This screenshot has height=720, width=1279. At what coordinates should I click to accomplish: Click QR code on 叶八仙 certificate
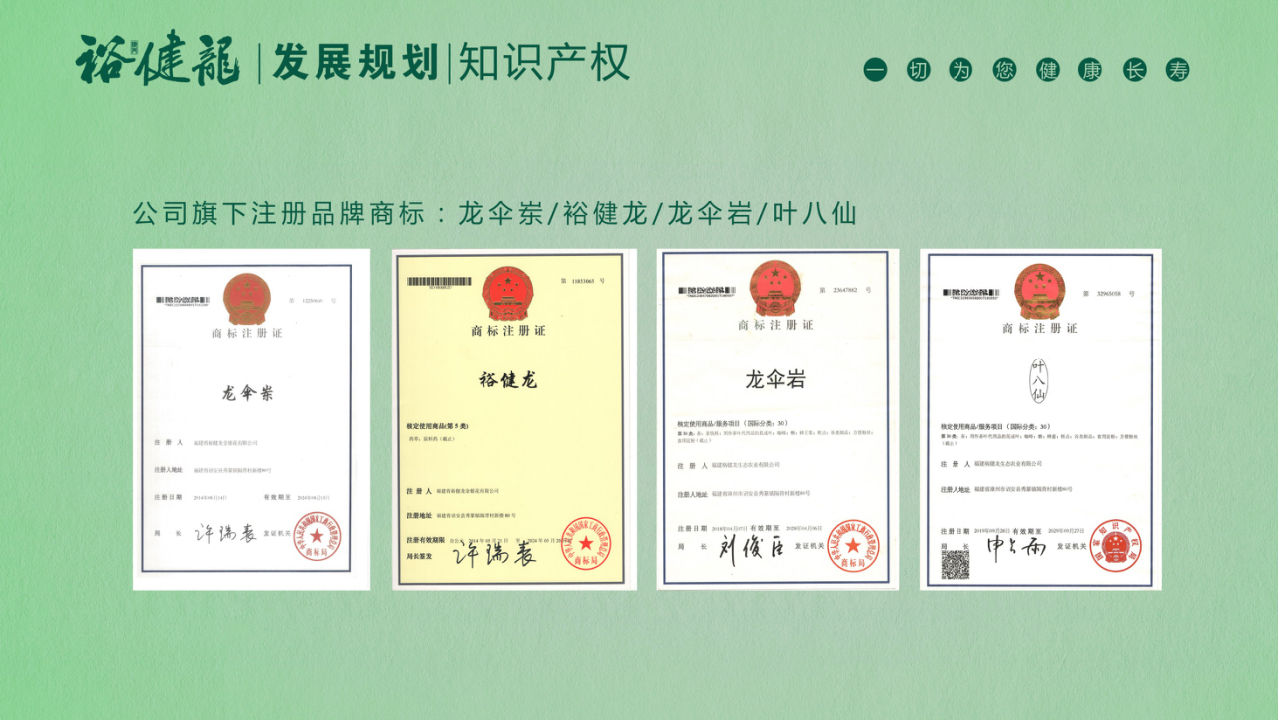point(955,564)
